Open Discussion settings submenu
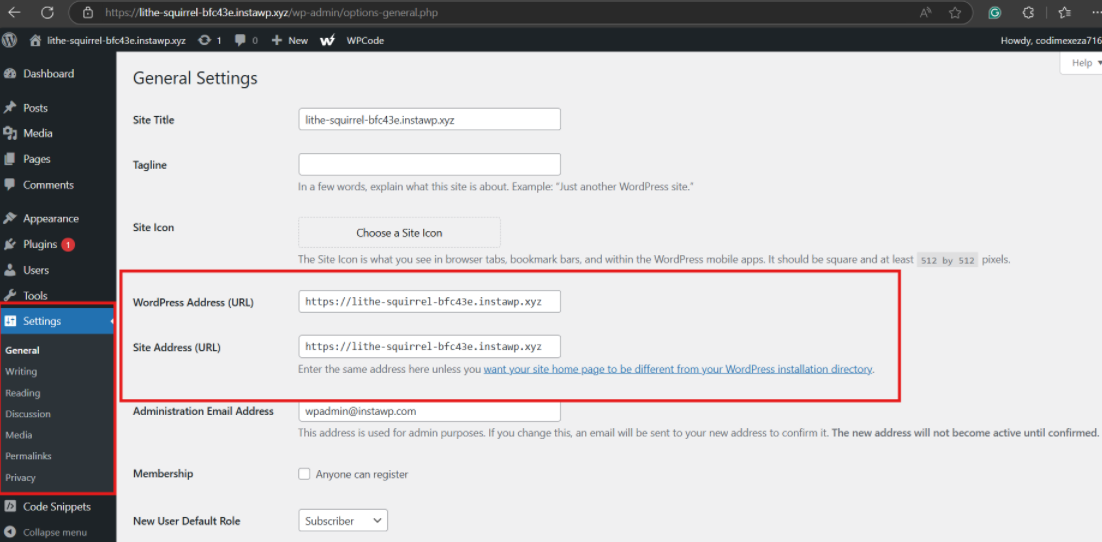Viewport: 1102px width, 542px height. point(28,414)
